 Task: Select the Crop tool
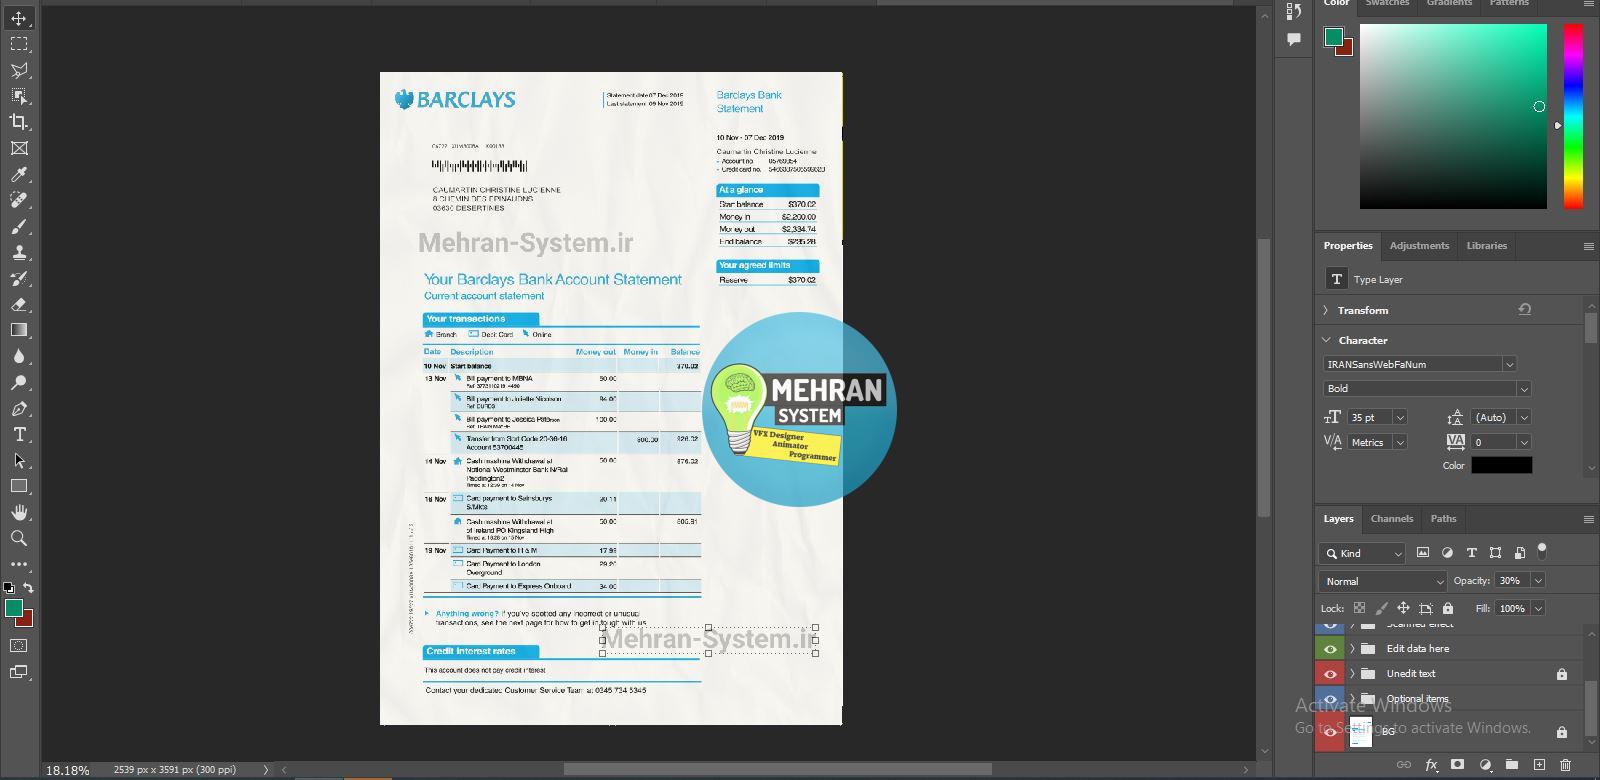[x=19, y=122]
